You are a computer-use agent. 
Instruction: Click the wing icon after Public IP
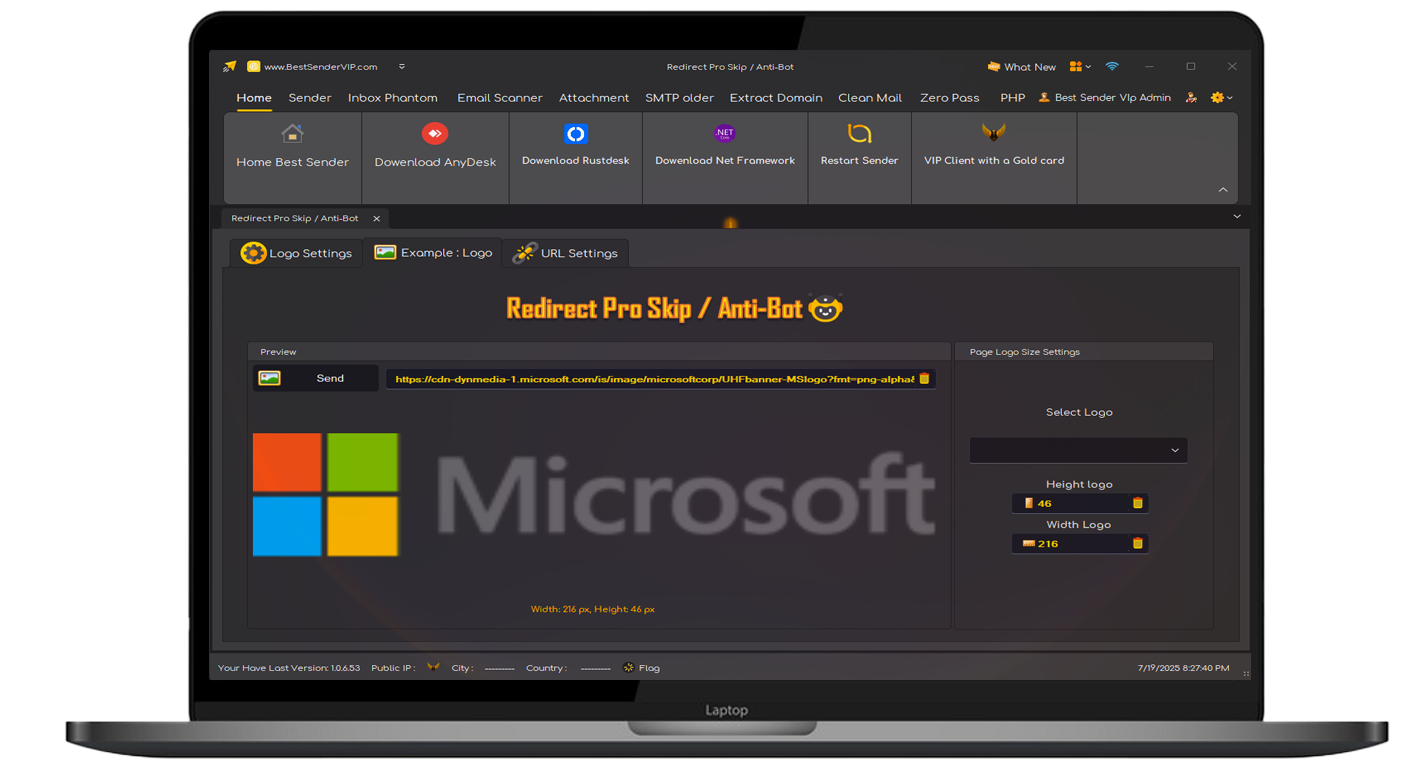pos(433,667)
